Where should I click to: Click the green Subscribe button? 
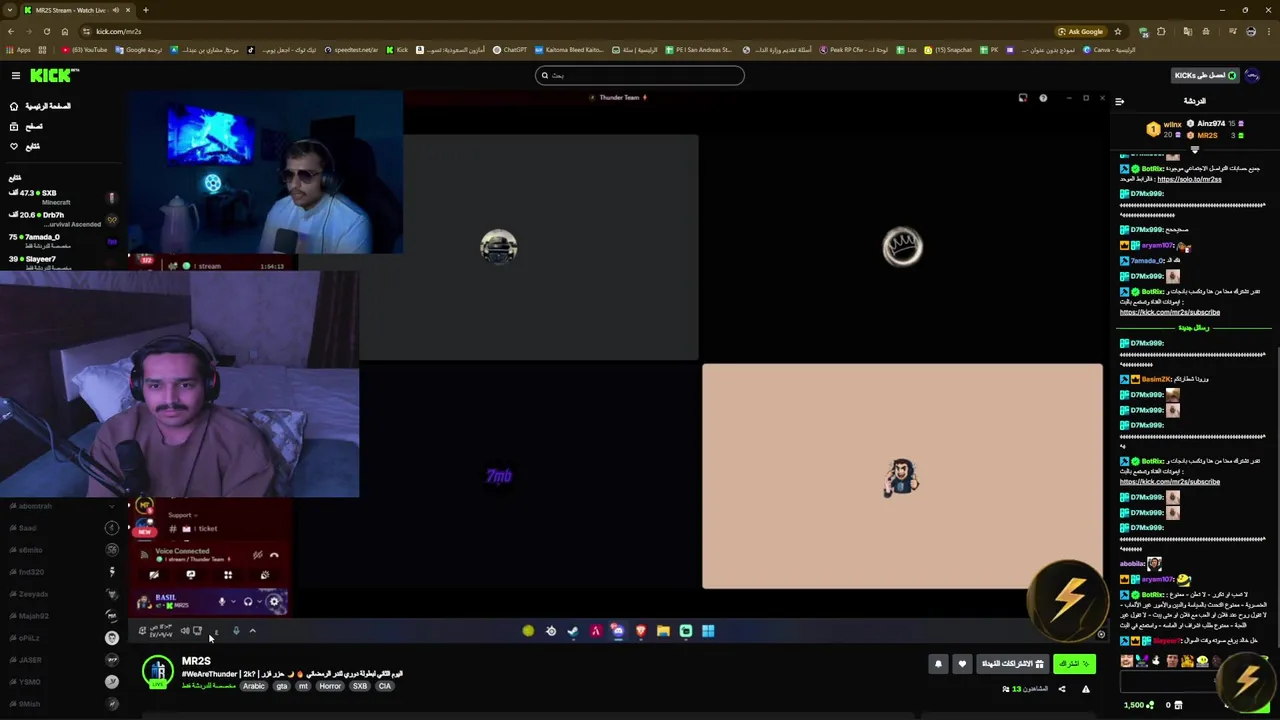pos(1074,664)
